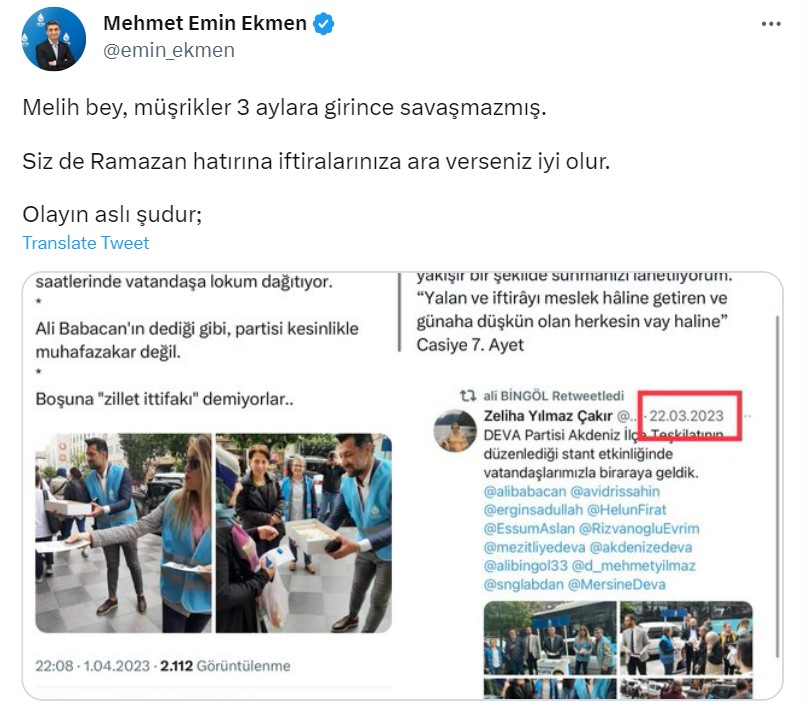The image size is (806, 706).
Task: Click the highlighted 22.03.2023 date
Action: click(x=686, y=415)
